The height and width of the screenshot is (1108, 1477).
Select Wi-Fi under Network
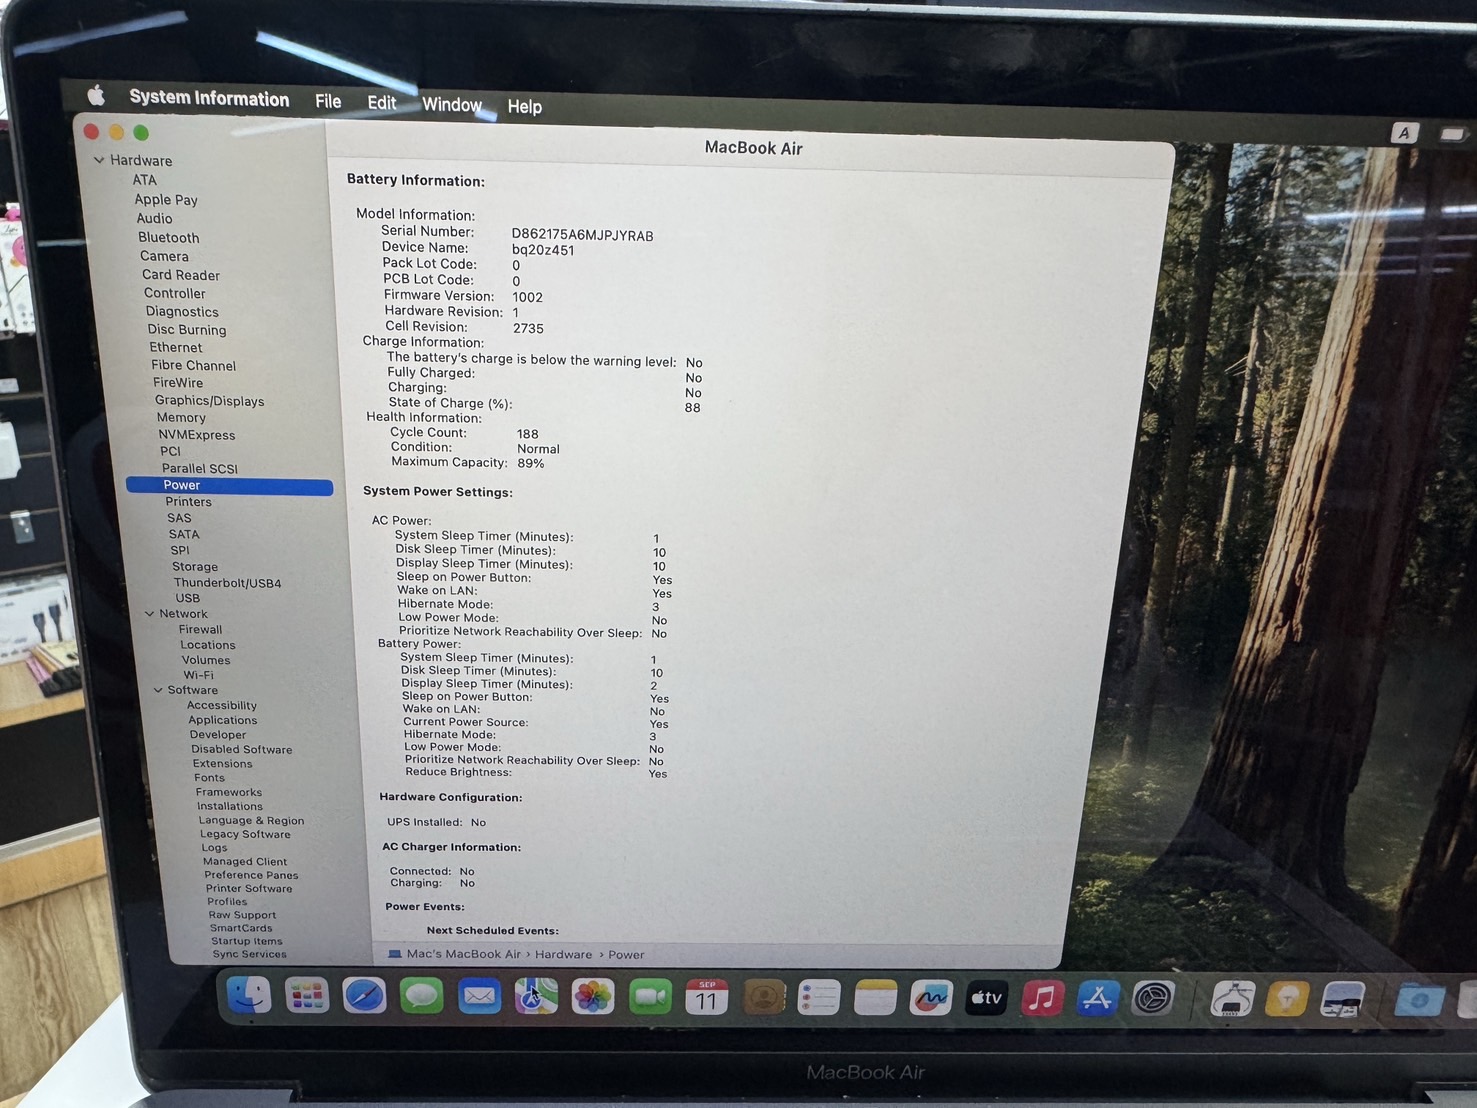coord(198,675)
